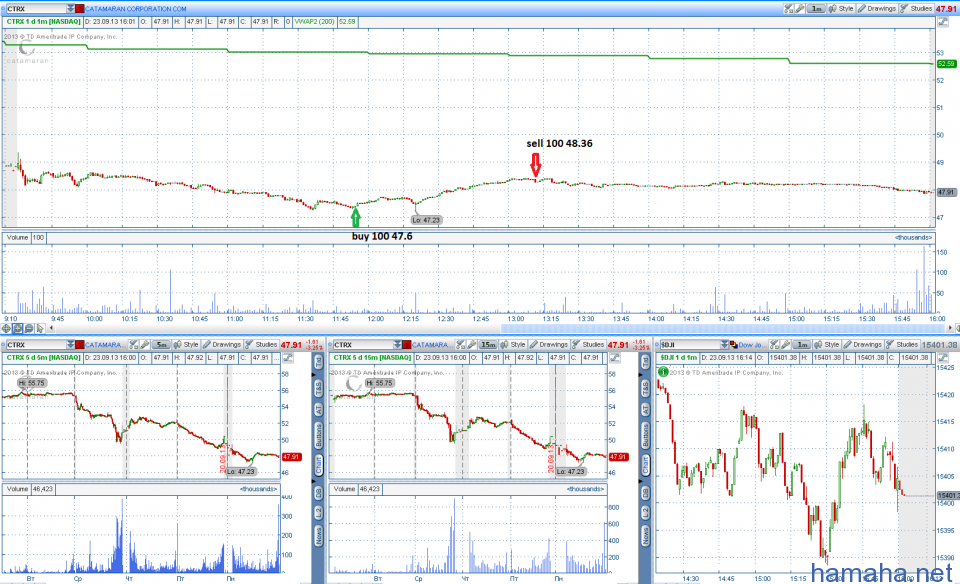Click the left scroll arrow of main chart scrollbar
This screenshot has width=960, height=584.
(51, 329)
